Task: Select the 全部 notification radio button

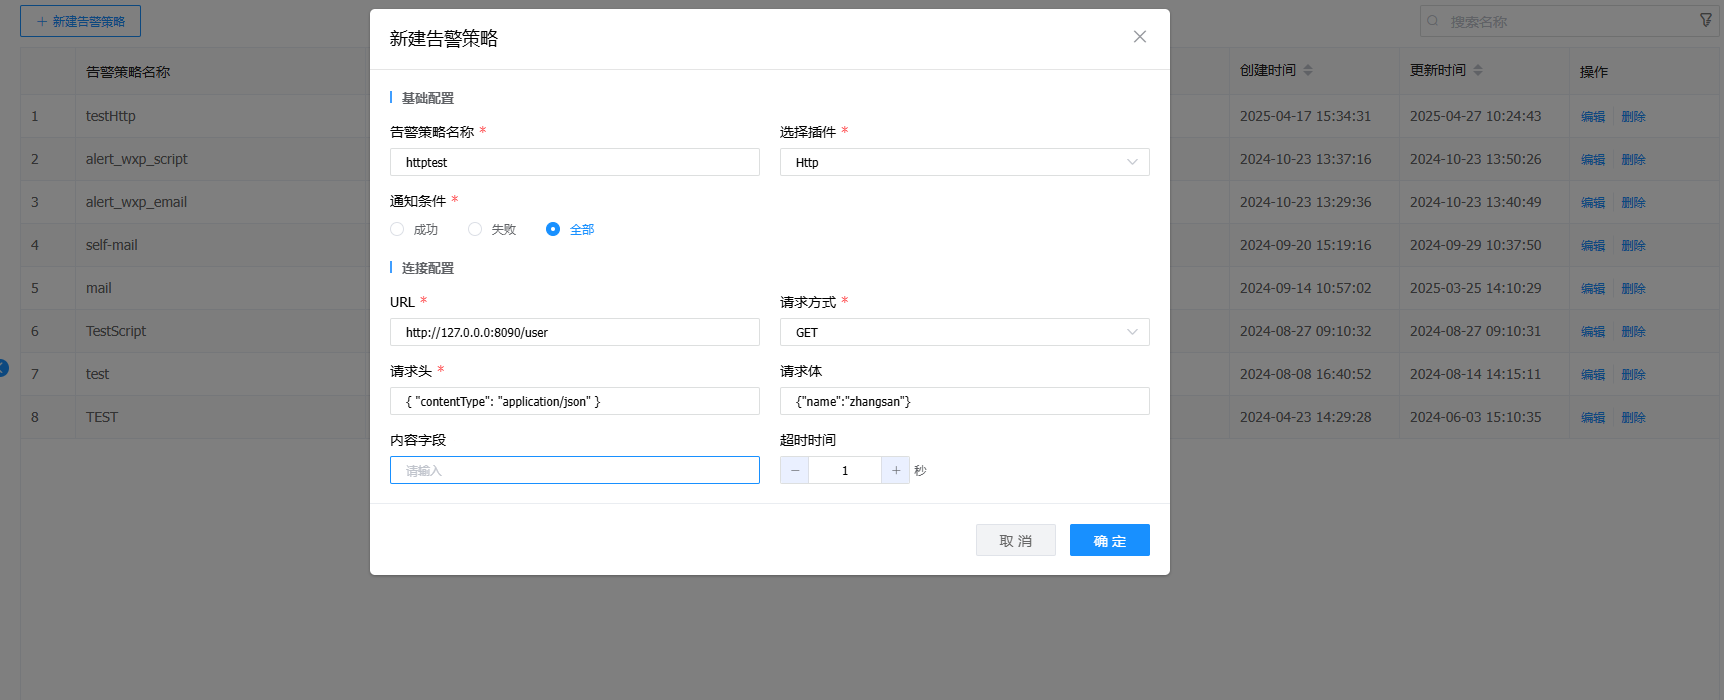Action: click(553, 229)
